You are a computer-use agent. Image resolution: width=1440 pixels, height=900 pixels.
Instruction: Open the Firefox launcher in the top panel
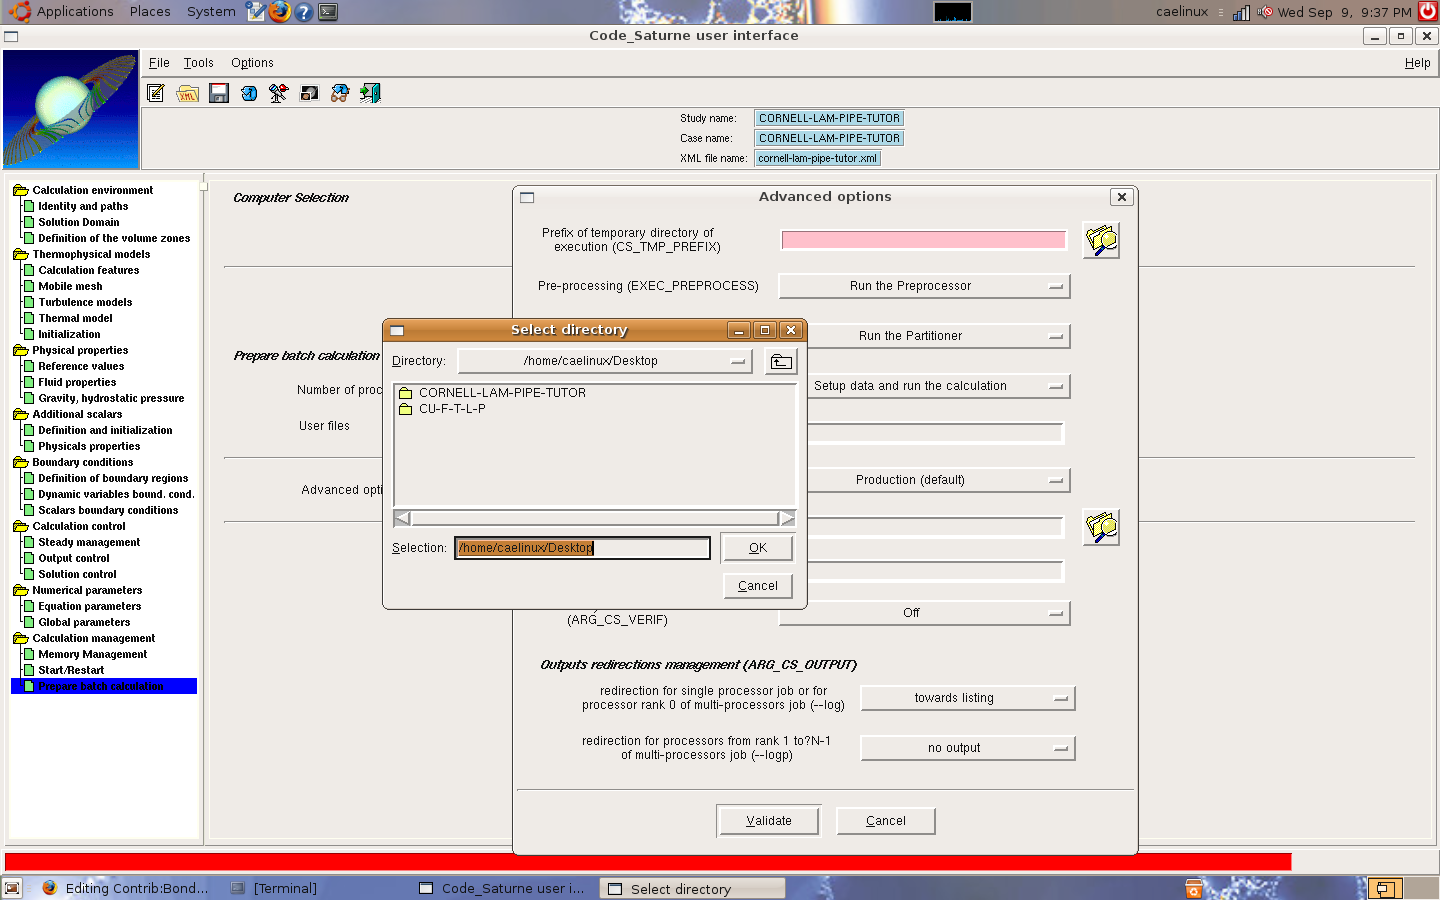[280, 12]
